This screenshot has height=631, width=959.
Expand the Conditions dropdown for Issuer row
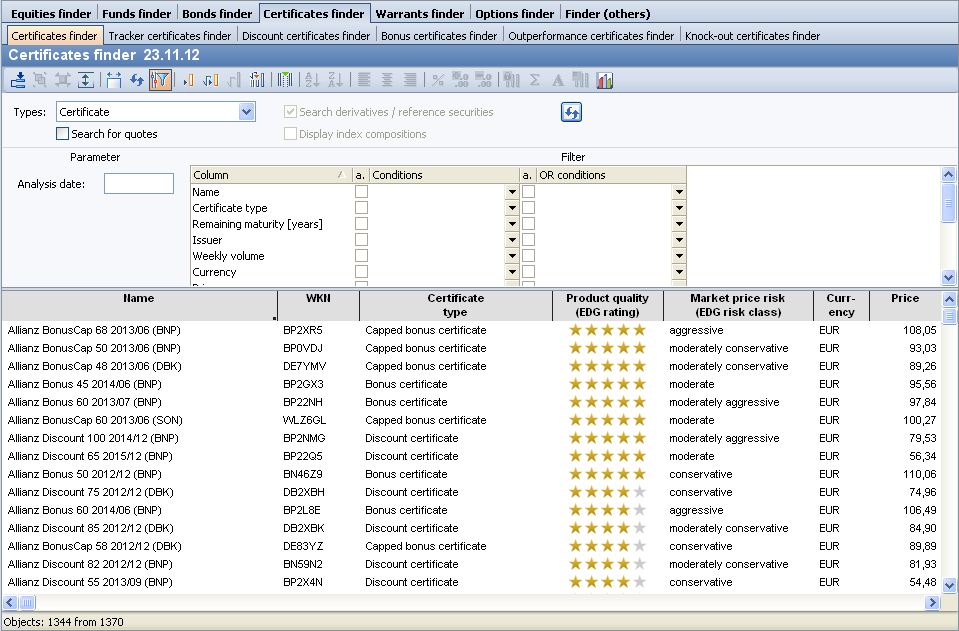[512, 240]
